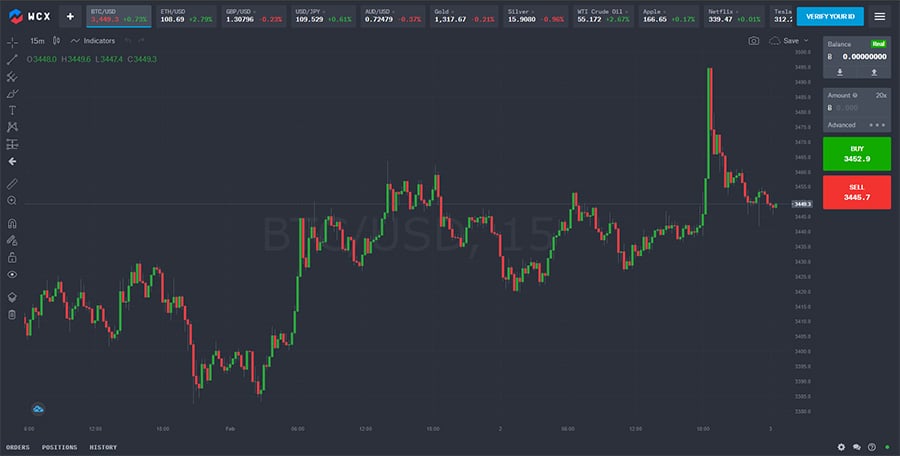Take a chart snapshot with camera icon

[x=754, y=41]
